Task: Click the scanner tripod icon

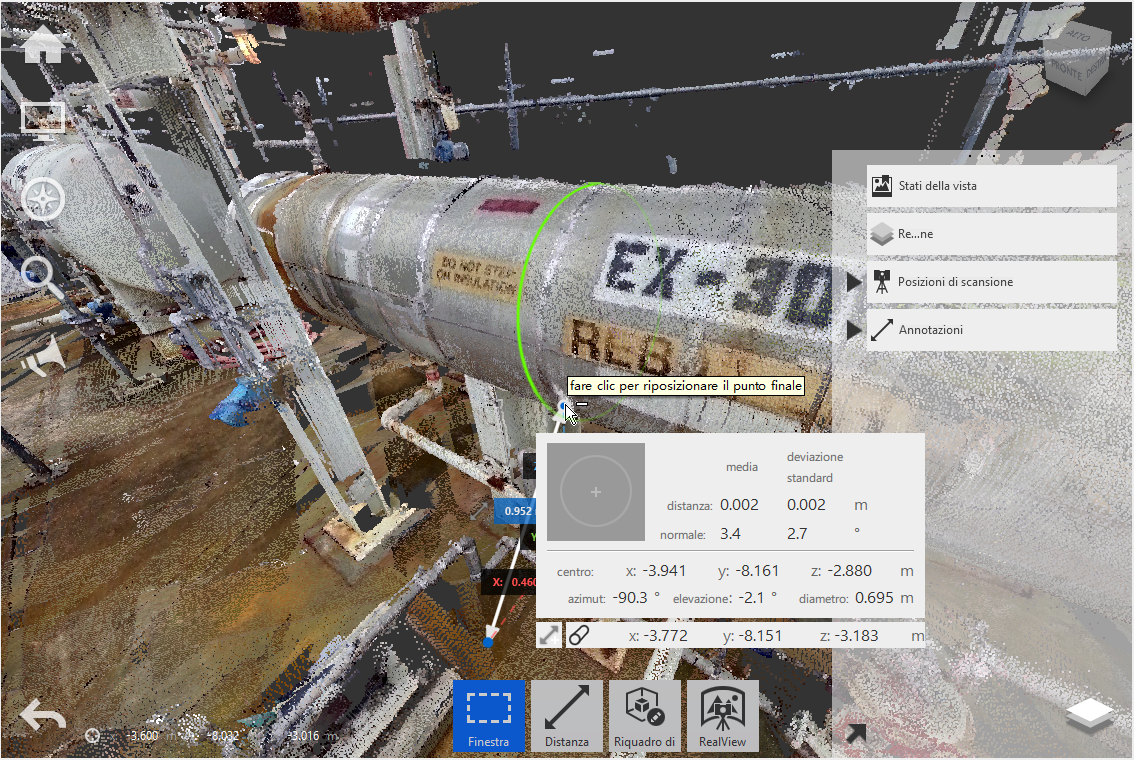Action: [x=882, y=281]
